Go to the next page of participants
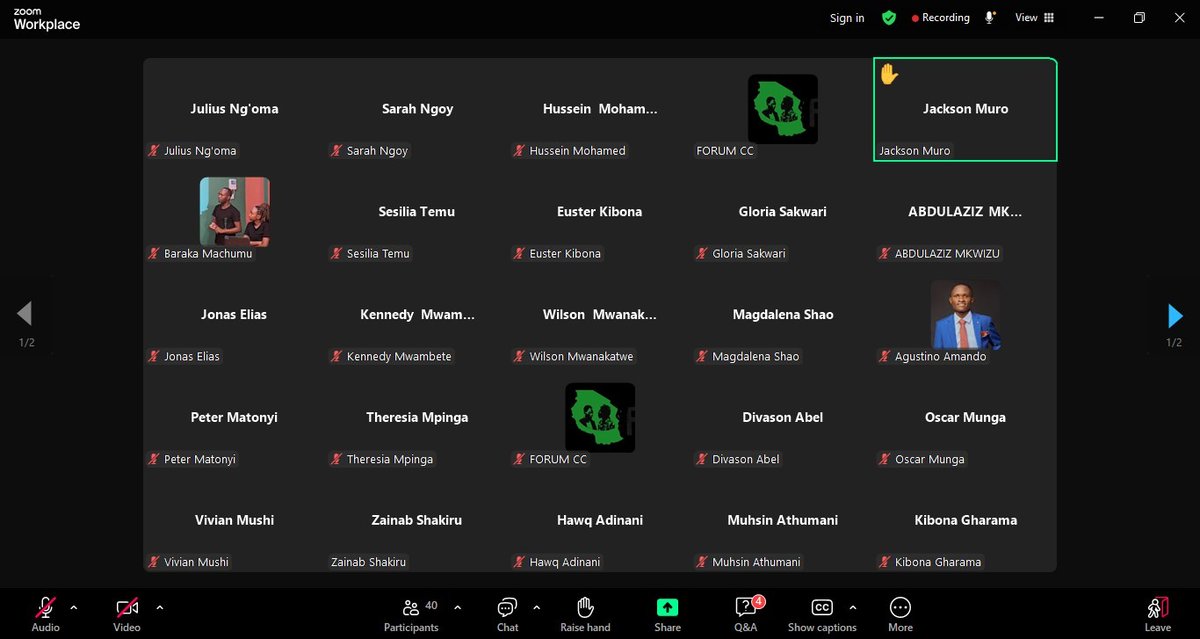Image resolution: width=1200 pixels, height=639 pixels. pos(1175,316)
